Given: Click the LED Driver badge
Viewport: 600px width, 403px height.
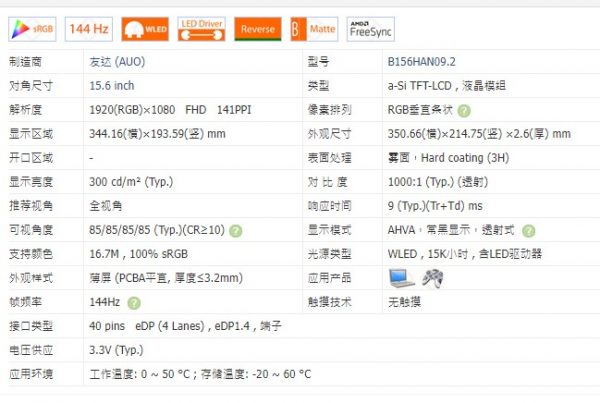Looking at the screenshot, I should [x=202, y=29].
